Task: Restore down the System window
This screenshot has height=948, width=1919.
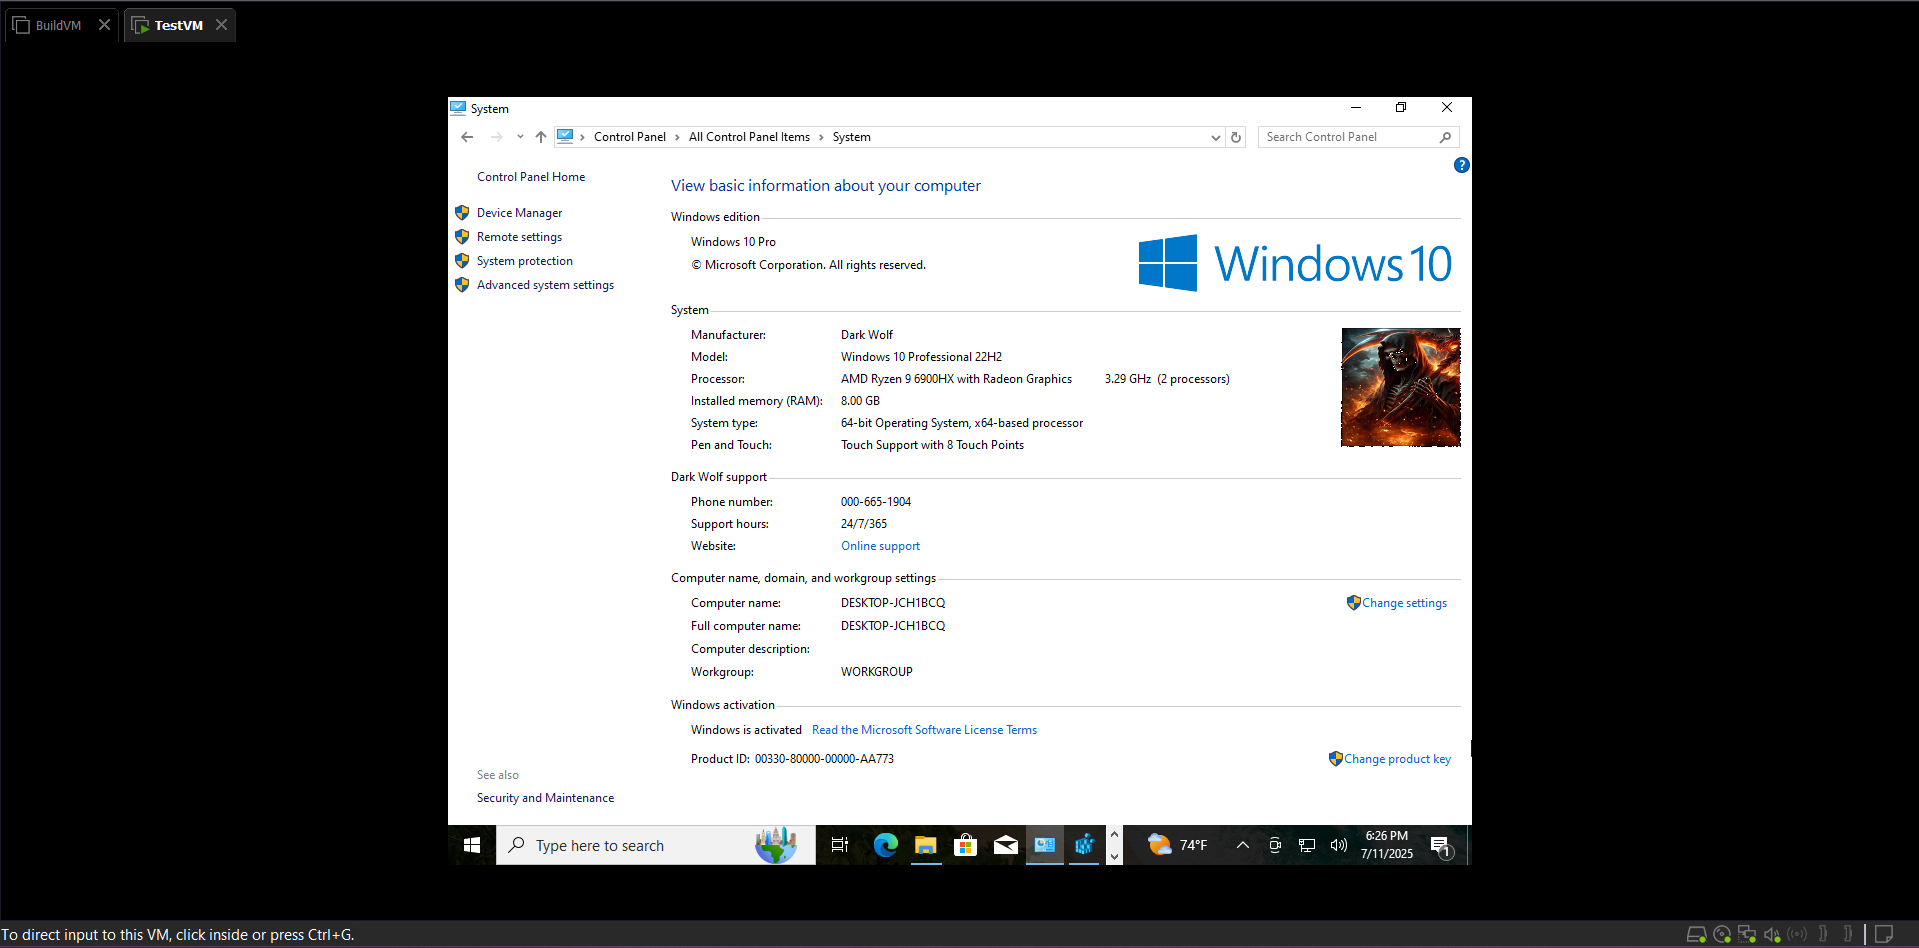Action: (x=1401, y=107)
